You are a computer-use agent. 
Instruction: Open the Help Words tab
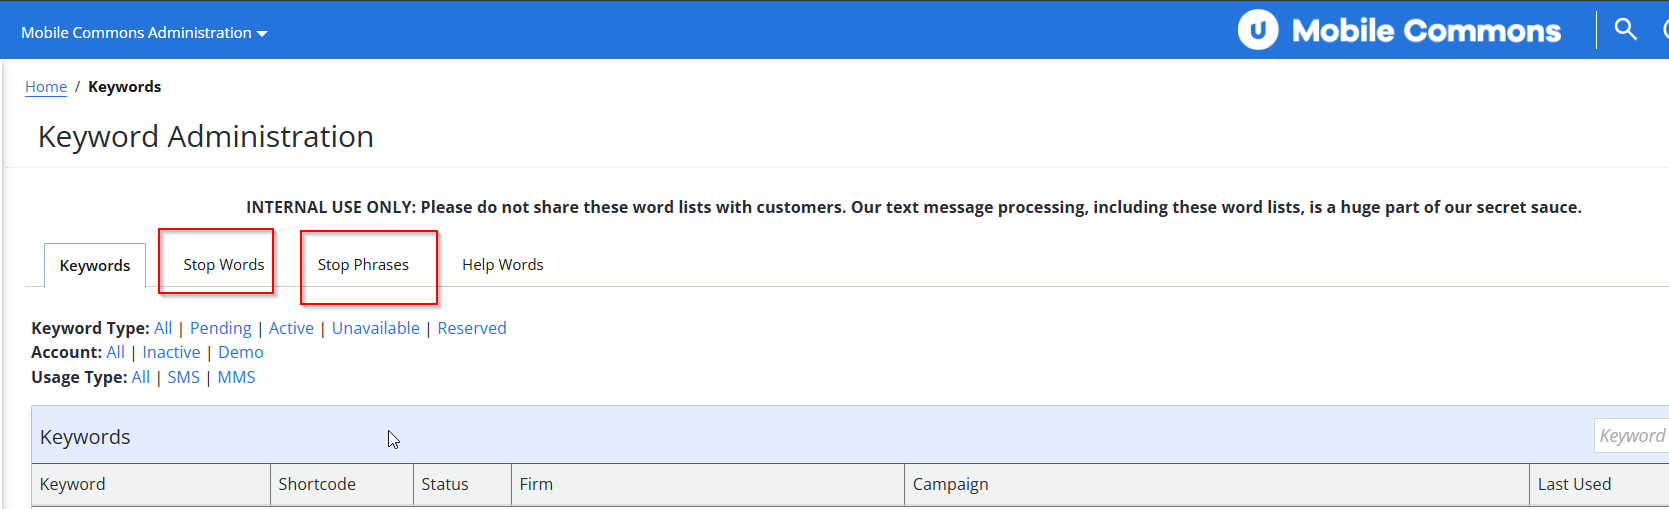503,265
